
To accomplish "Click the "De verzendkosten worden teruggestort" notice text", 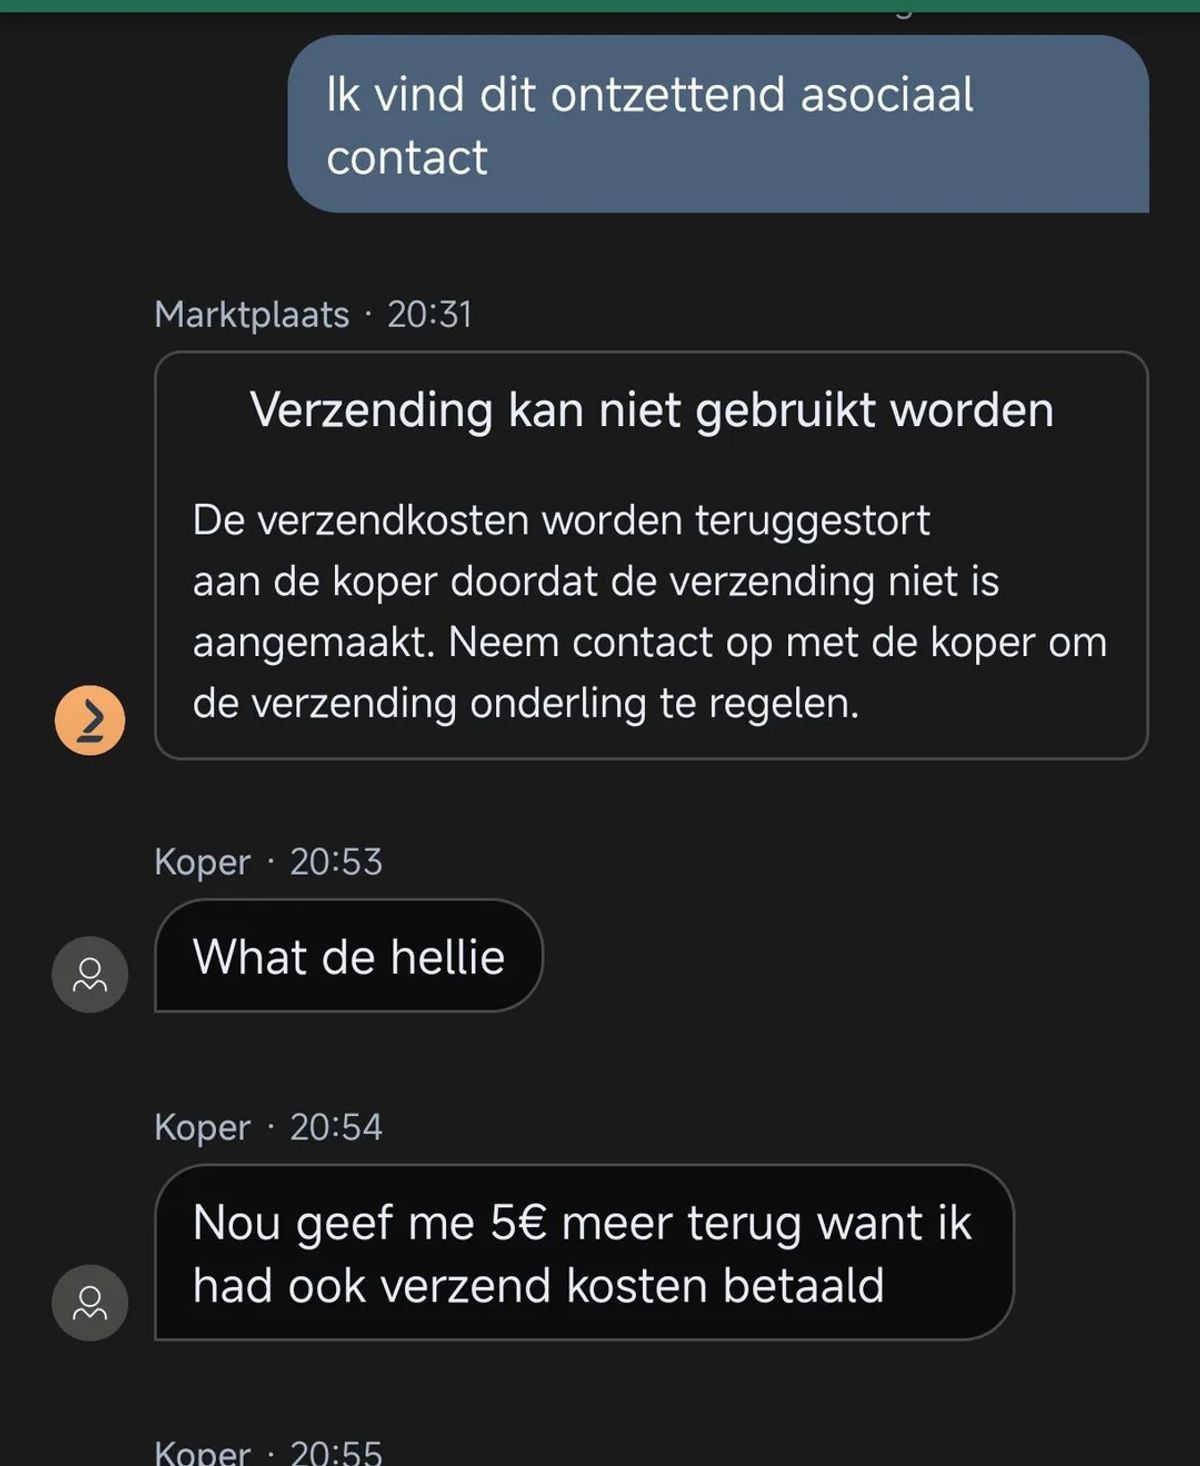I will point(561,521).
